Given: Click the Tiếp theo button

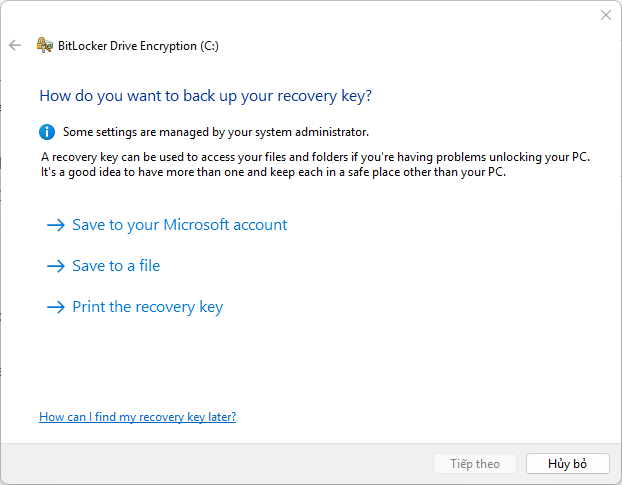Looking at the screenshot, I should [x=475, y=464].
